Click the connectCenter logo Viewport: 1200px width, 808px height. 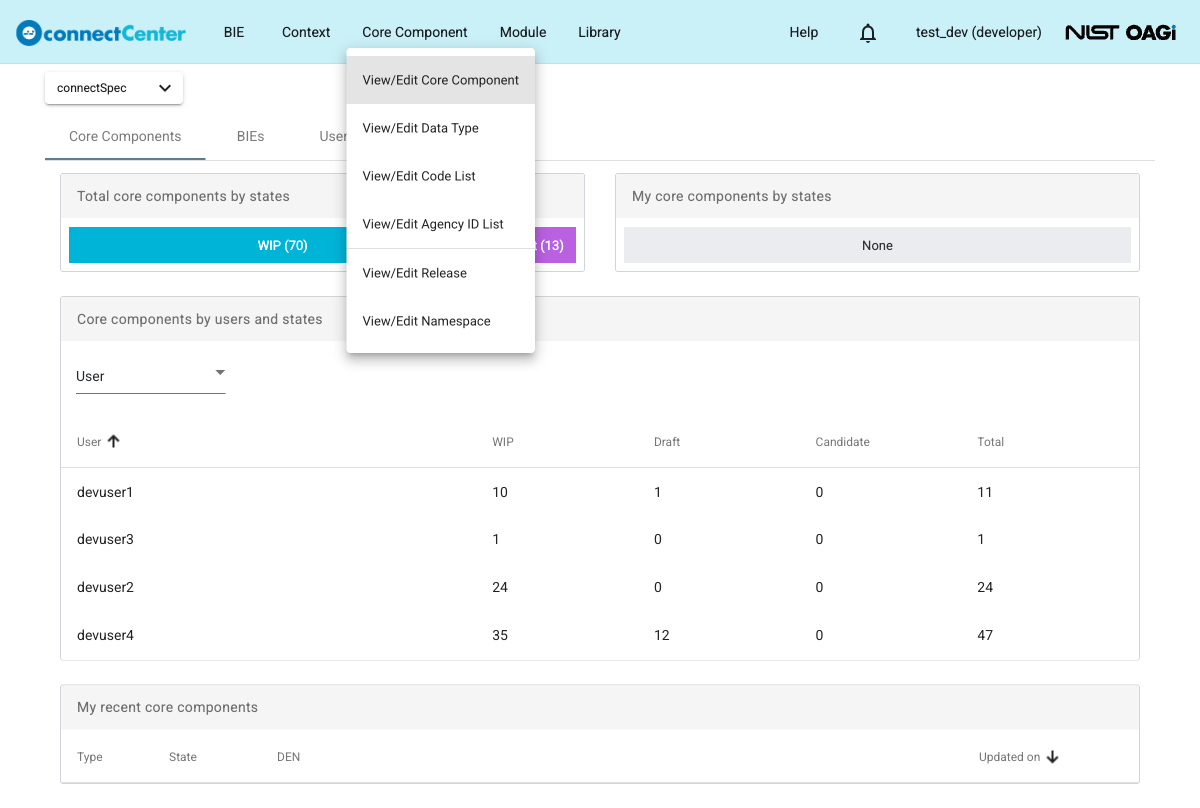101,32
